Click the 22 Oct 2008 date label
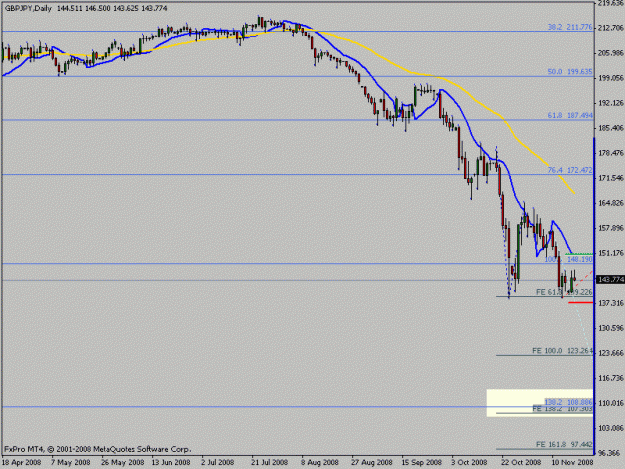The width and height of the screenshot is (625, 469). [521, 463]
